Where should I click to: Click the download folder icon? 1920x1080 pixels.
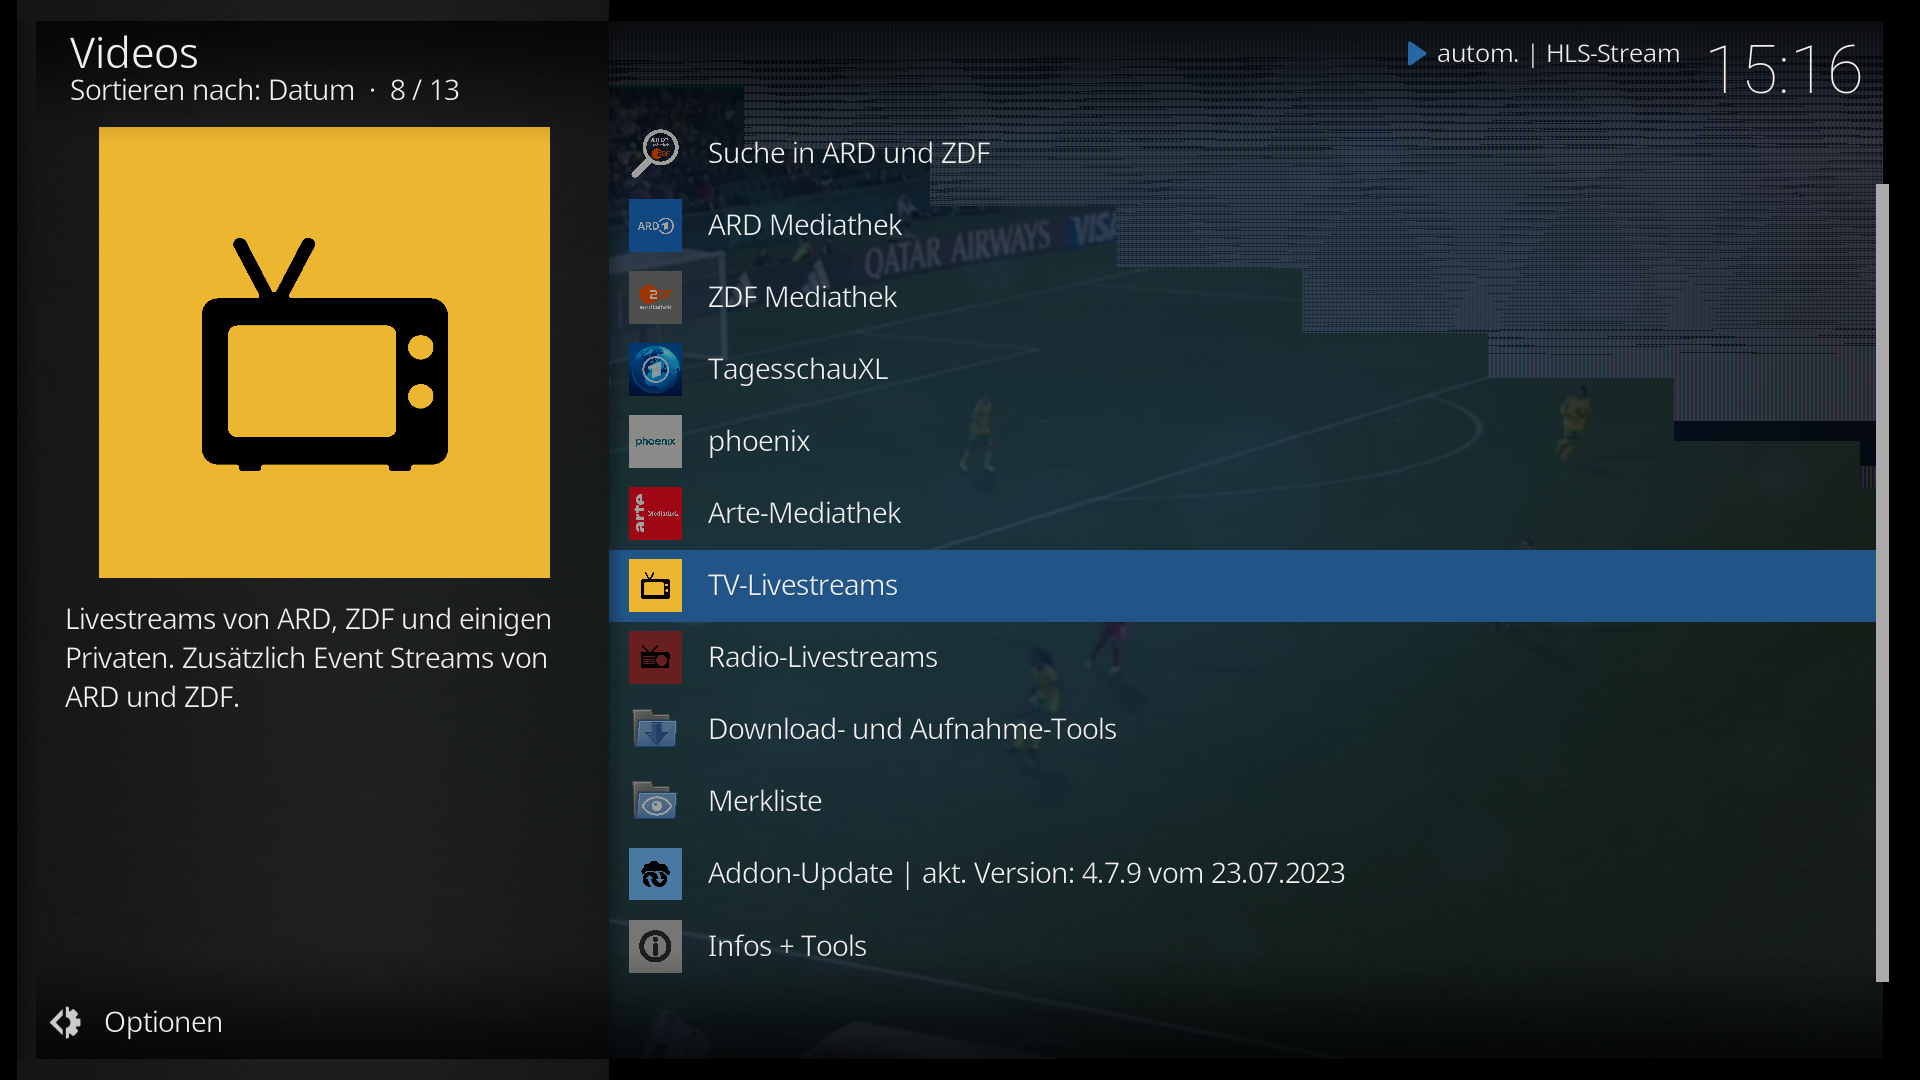coord(655,729)
